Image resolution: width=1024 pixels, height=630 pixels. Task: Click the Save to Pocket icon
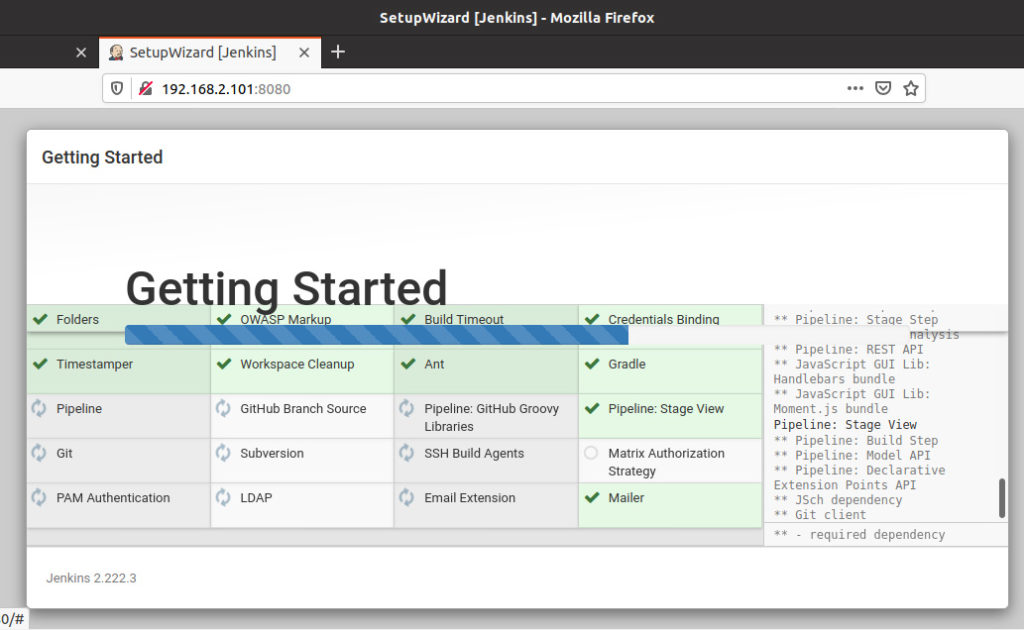[883, 88]
